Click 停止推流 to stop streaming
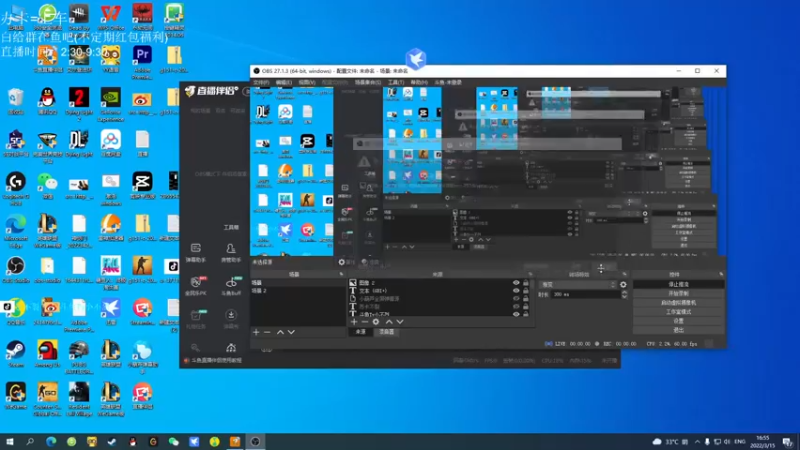The image size is (800, 450). (678, 284)
